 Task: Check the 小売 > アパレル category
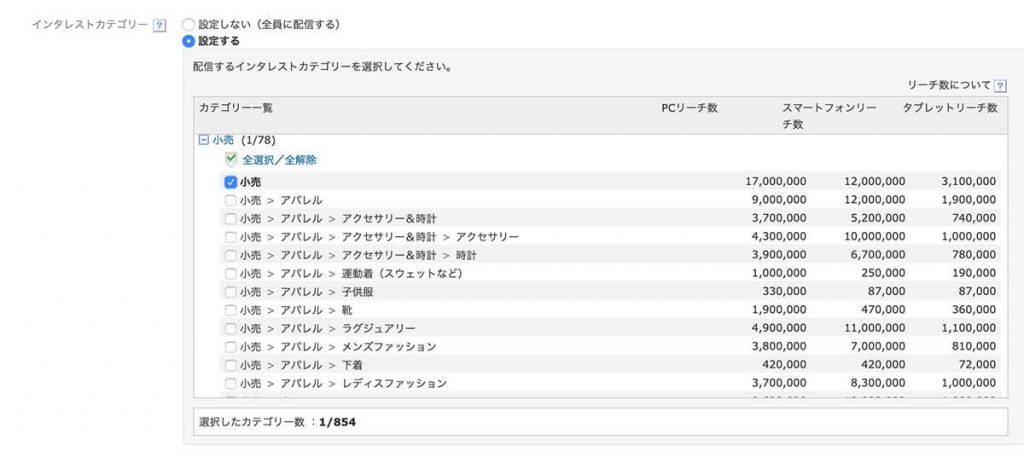pos(231,200)
